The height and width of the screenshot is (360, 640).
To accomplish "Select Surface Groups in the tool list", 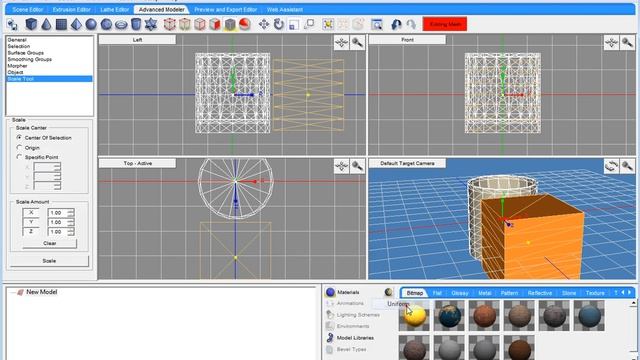I will point(25,53).
